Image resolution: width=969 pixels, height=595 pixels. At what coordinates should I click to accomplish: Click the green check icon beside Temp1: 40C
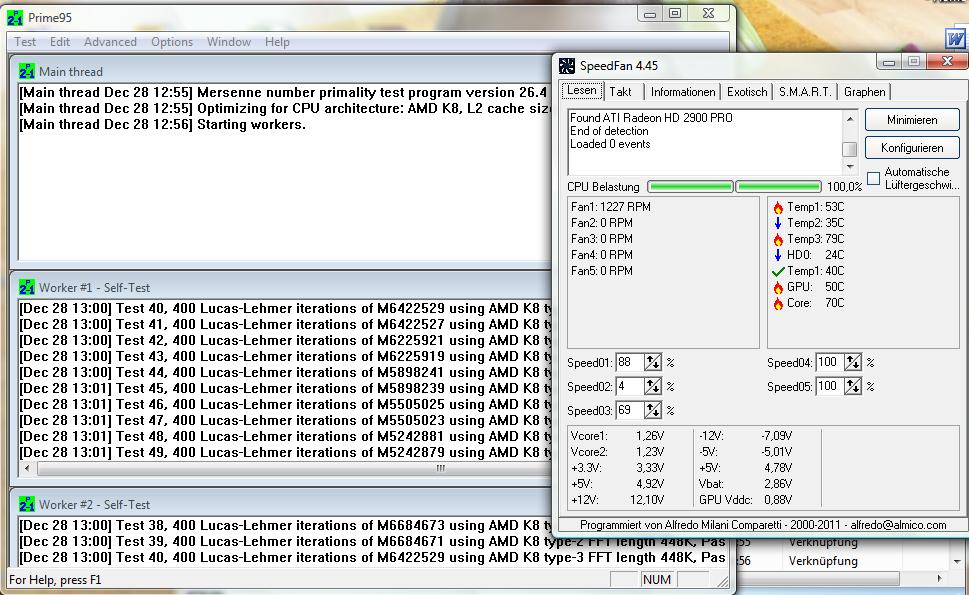(778, 271)
